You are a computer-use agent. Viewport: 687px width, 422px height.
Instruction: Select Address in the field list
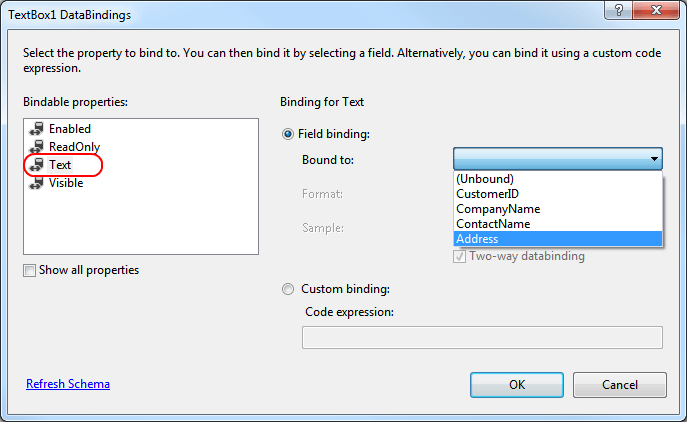477,239
